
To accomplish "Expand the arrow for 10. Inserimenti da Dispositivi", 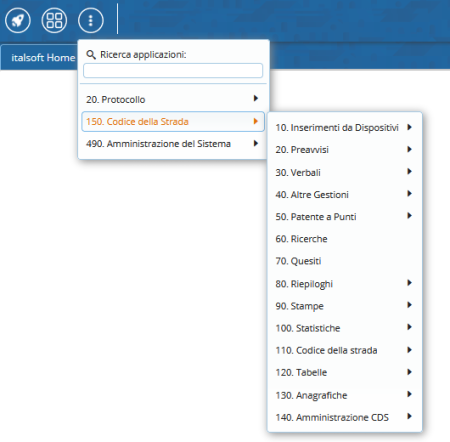I will coord(409,127).
